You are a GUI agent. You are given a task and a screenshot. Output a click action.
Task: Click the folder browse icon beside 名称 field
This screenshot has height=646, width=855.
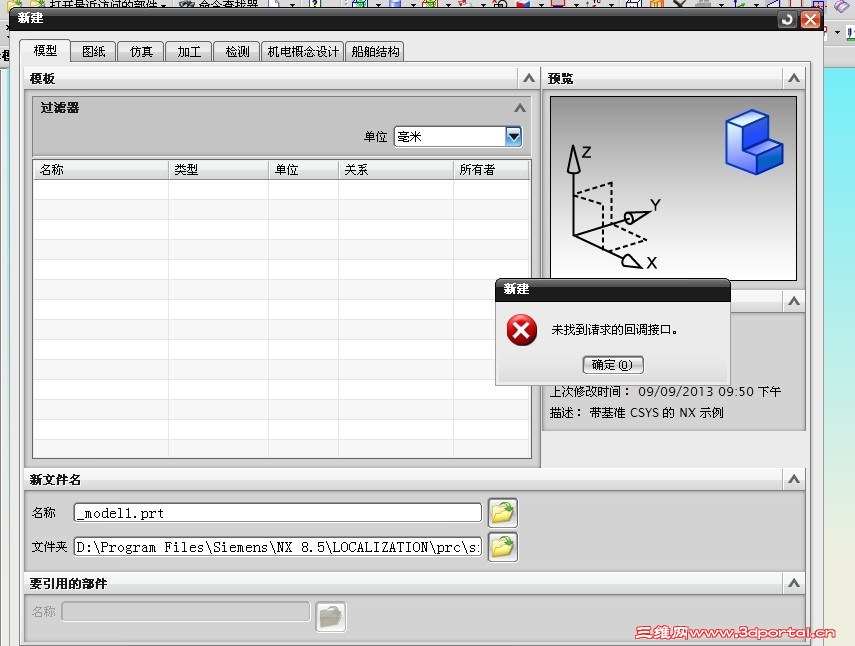[x=503, y=512]
